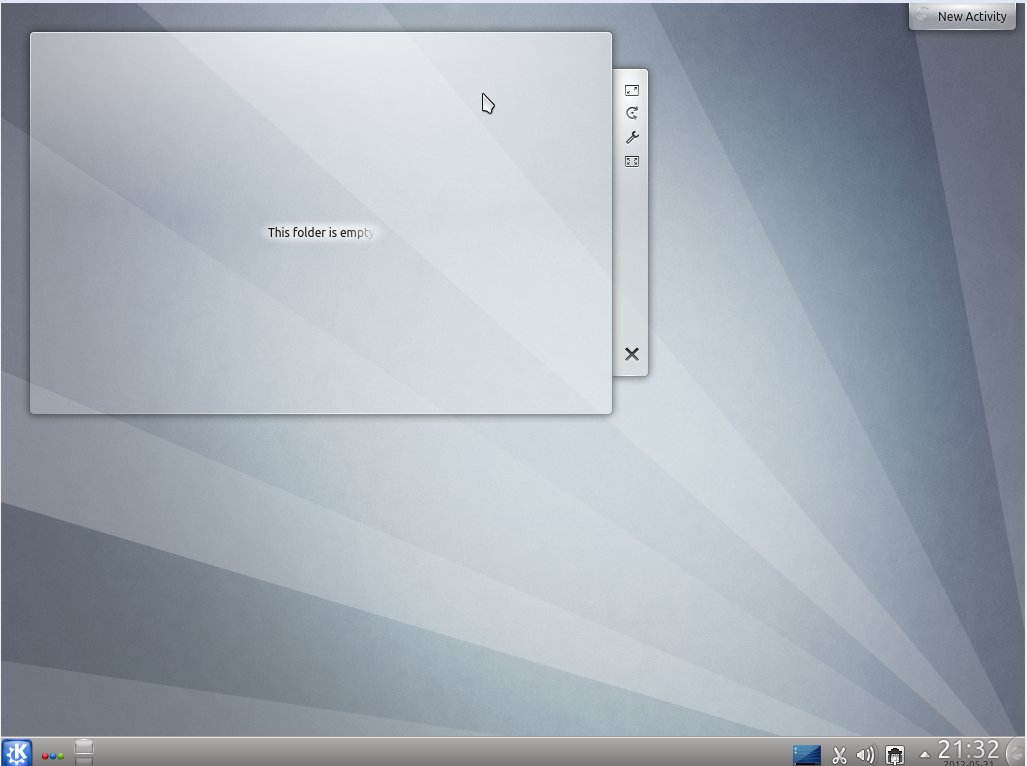Open the Kickoff application launcher
The height and width of the screenshot is (766, 1027).
(15, 752)
